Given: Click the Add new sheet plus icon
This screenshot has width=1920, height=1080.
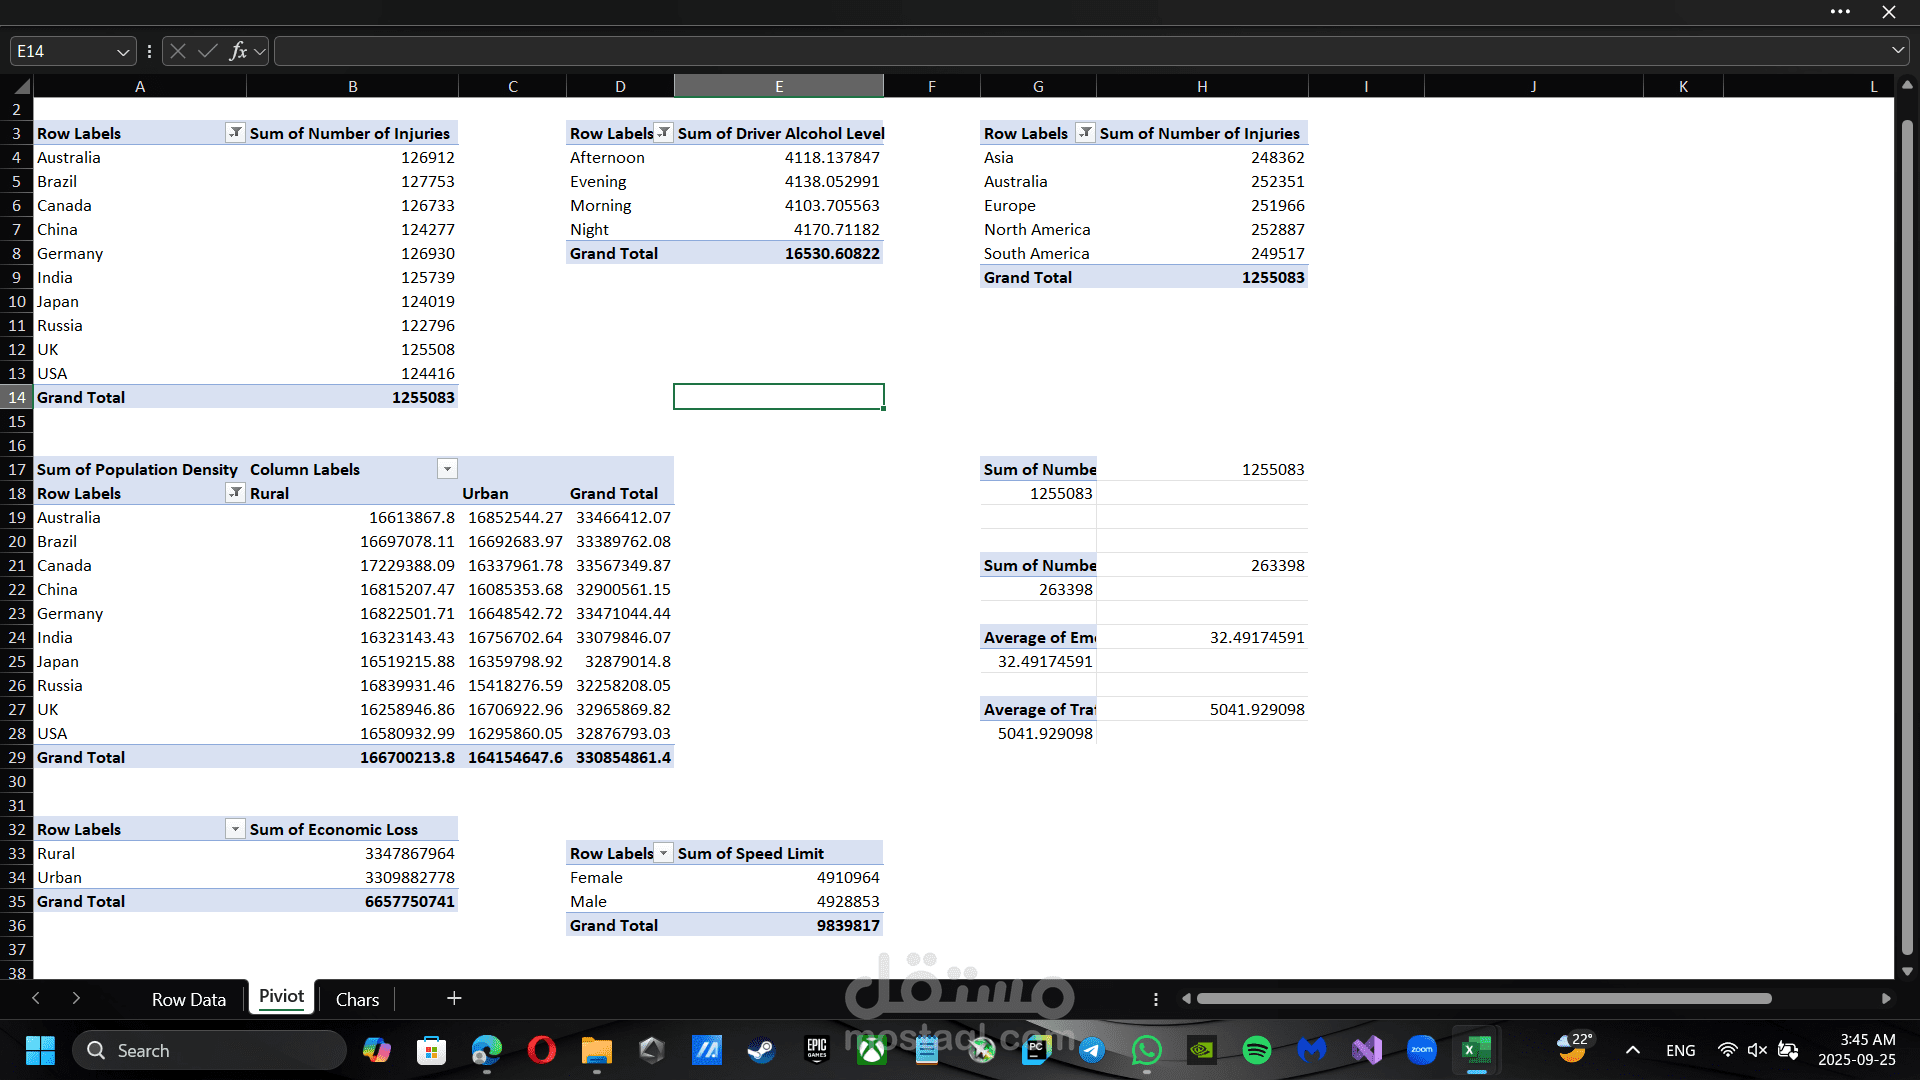Looking at the screenshot, I should pyautogui.click(x=454, y=998).
